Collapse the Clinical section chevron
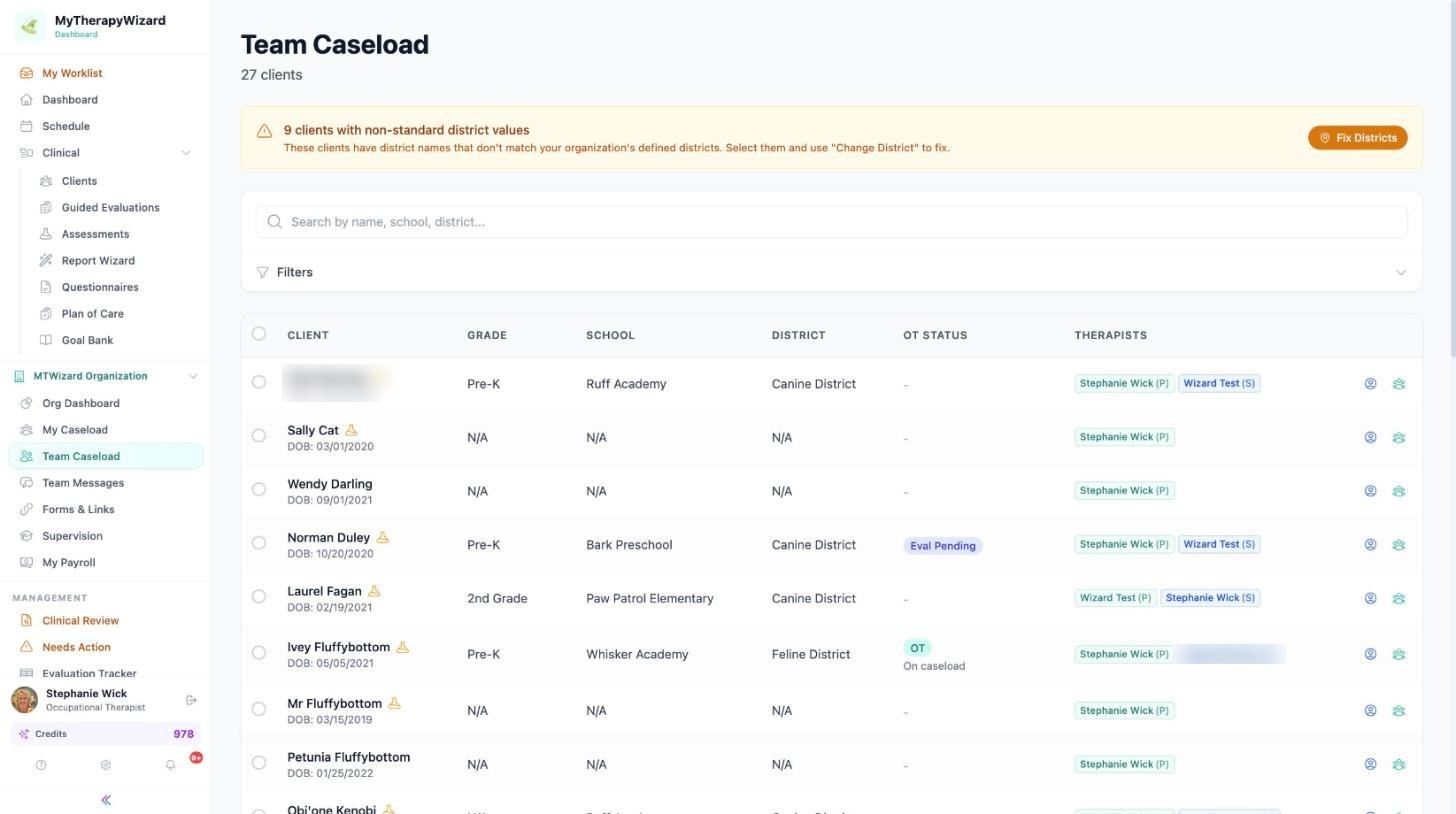Image resolution: width=1456 pixels, height=814 pixels. tap(185, 153)
